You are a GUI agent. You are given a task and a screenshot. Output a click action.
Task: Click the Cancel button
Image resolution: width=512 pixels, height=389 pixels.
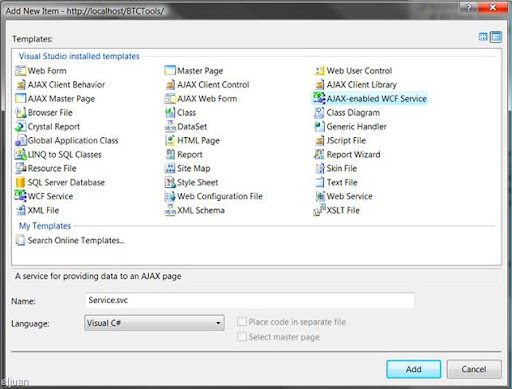[474, 369]
